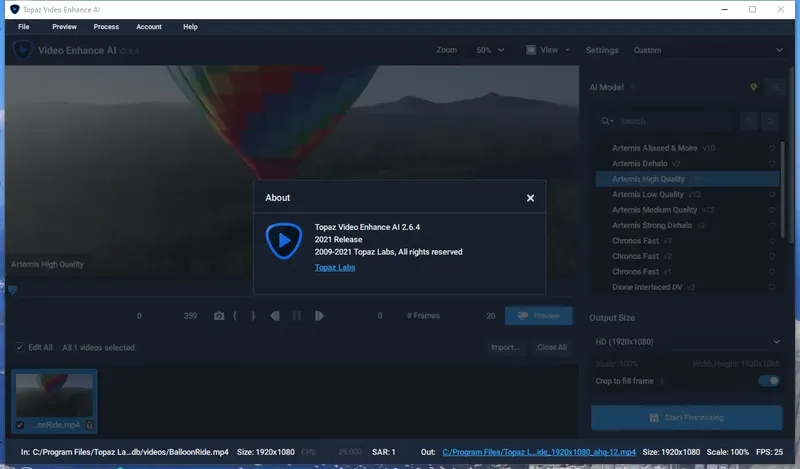Favorite Artemis Dehalo with heart icon
800x469 pixels.
pyautogui.click(x=772, y=164)
